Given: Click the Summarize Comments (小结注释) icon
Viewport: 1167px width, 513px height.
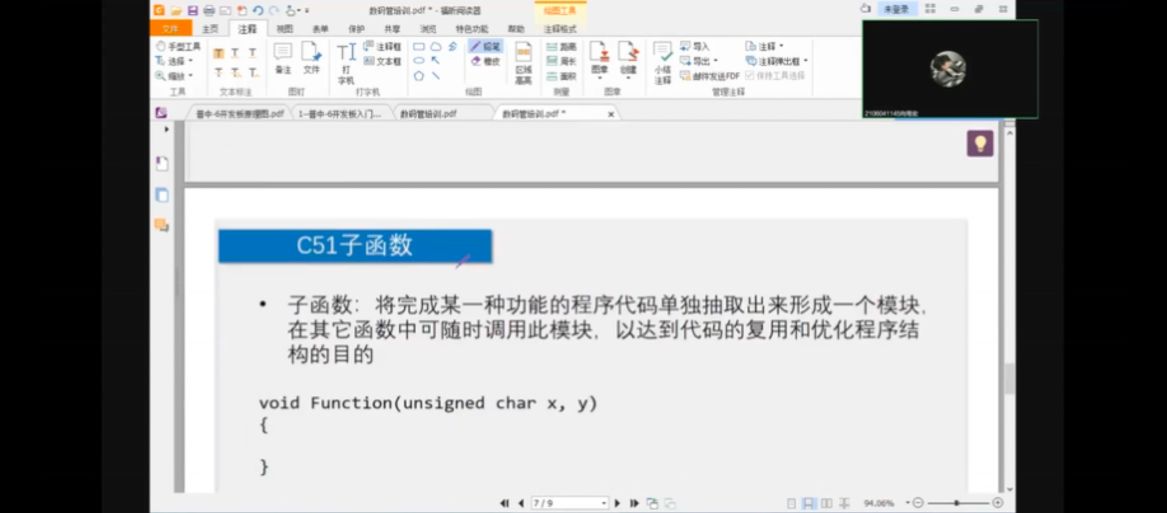Looking at the screenshot, I should coord(662,62).
